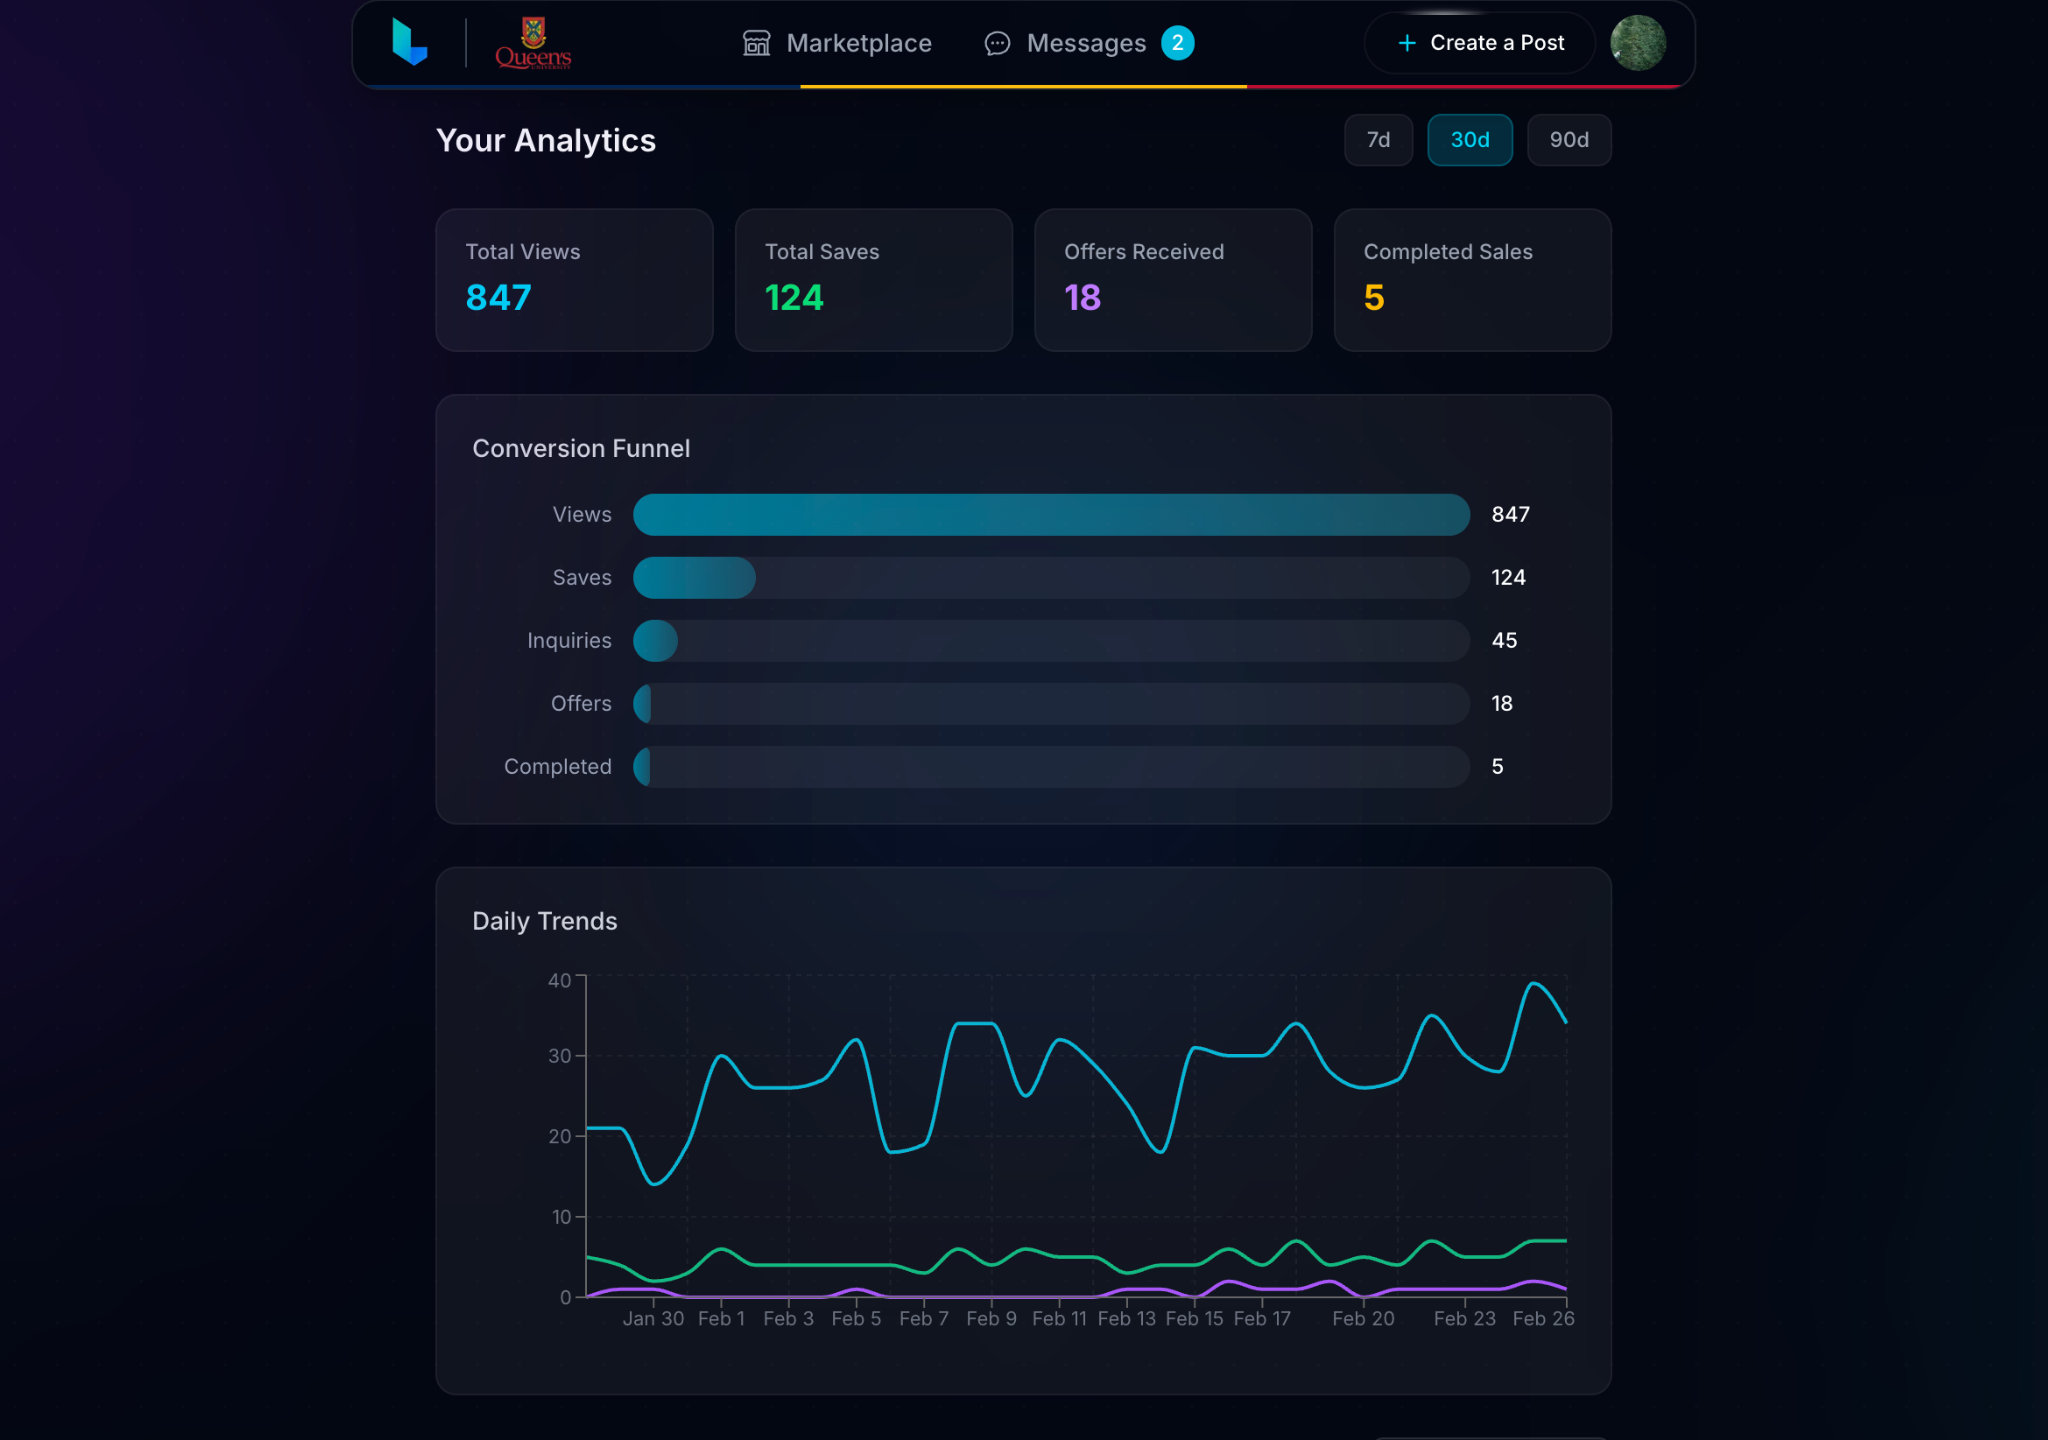Click the Feb 26 peak on trend line
This screenshot has height=1440, width=2048.
tap(1533, 984)
